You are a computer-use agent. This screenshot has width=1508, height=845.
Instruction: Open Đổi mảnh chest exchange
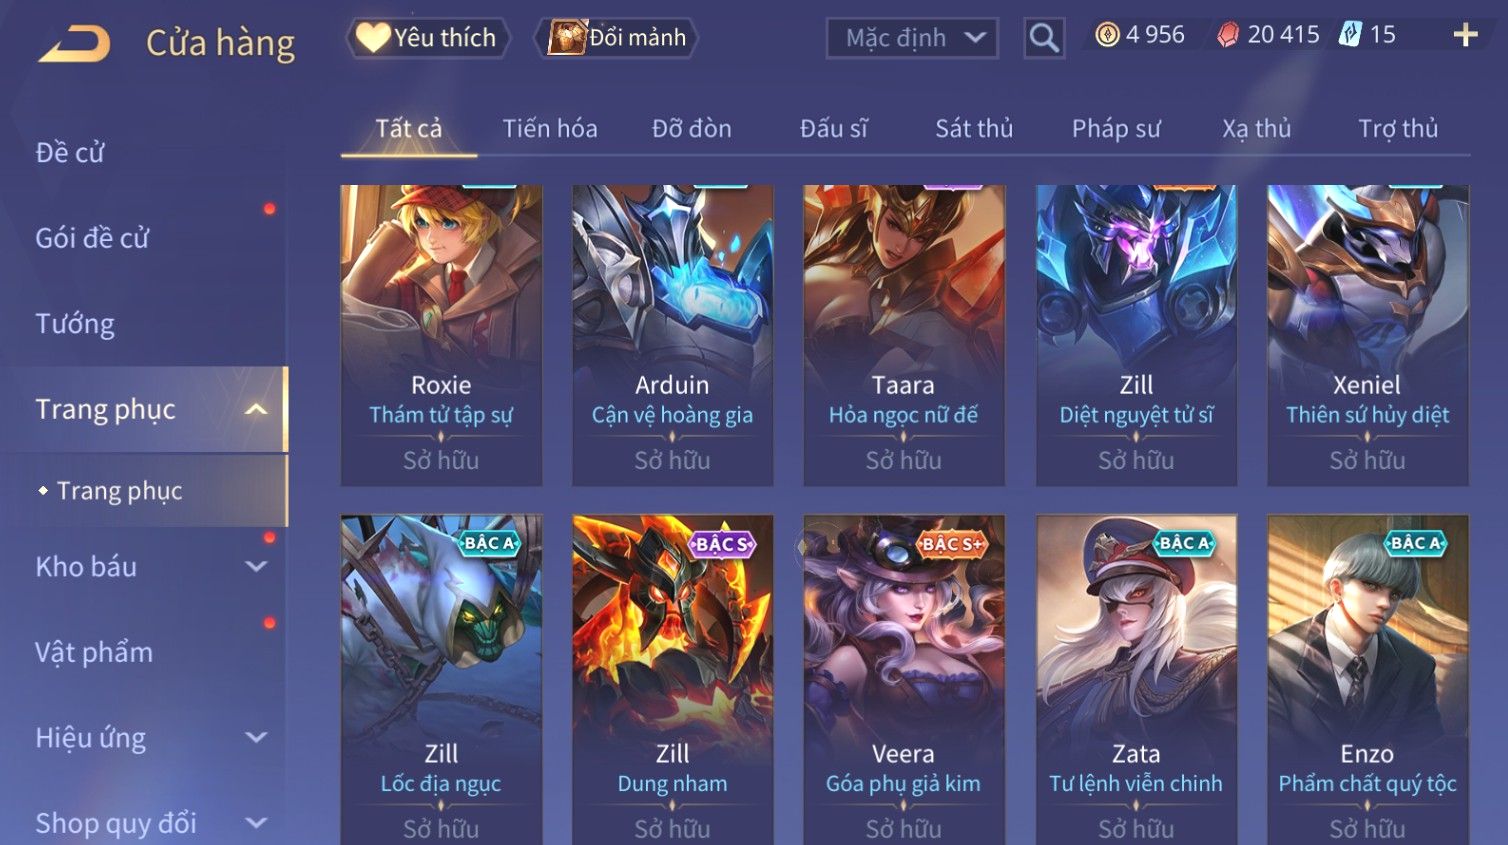pyautogui.click(x=616, y=38)
